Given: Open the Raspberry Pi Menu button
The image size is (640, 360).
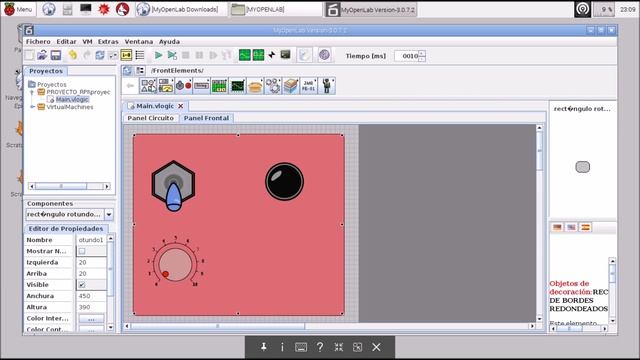Looking at the screenshot, I should 18,9.
